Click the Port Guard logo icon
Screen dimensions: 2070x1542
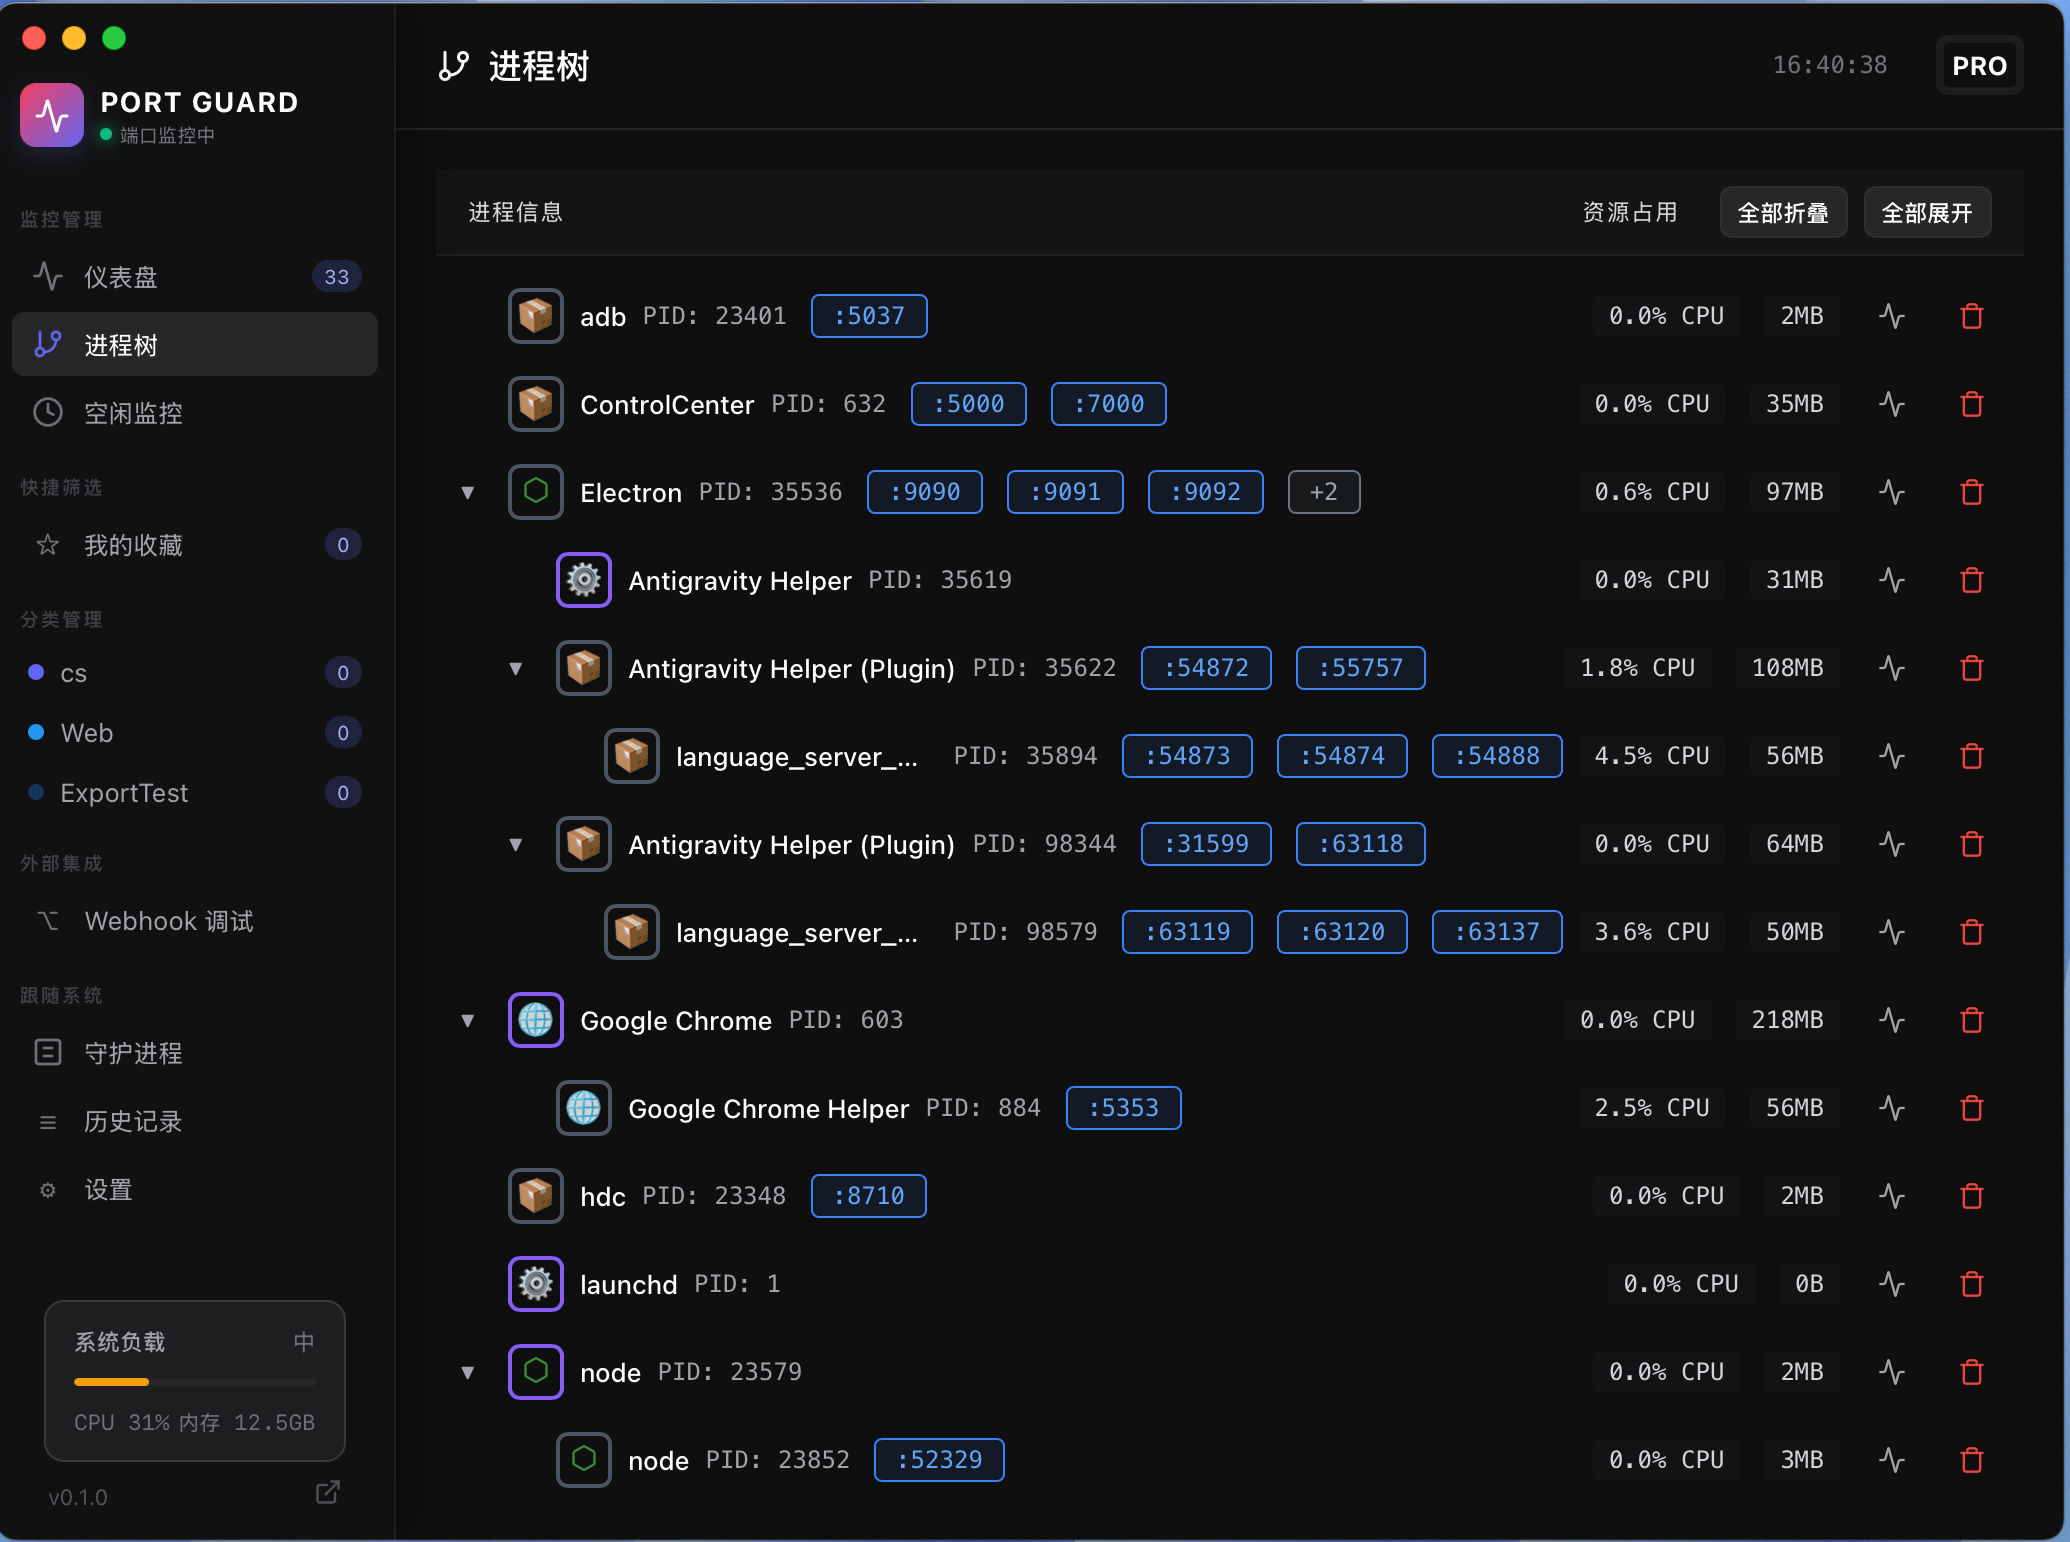(x=51, y=115)
